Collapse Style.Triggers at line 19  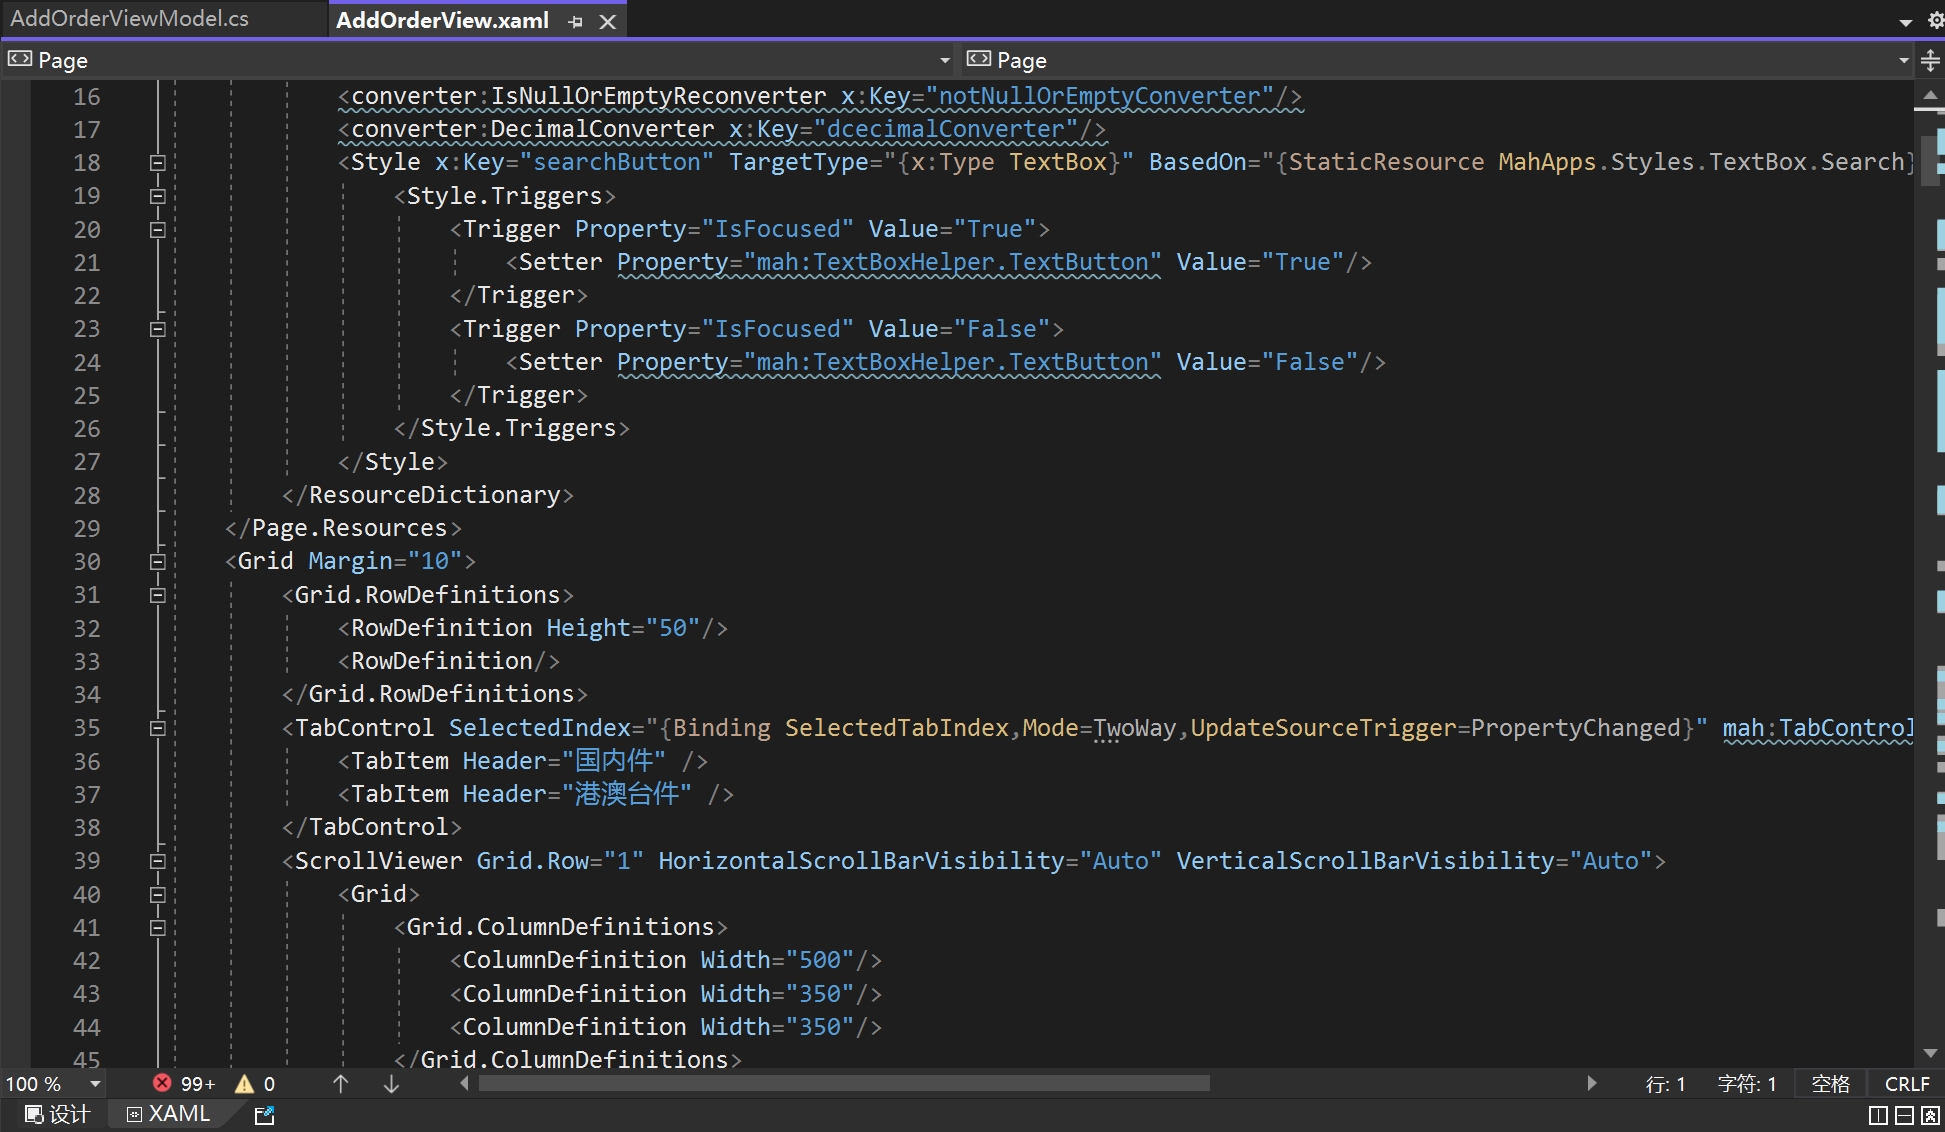click(x=157, y=196)
